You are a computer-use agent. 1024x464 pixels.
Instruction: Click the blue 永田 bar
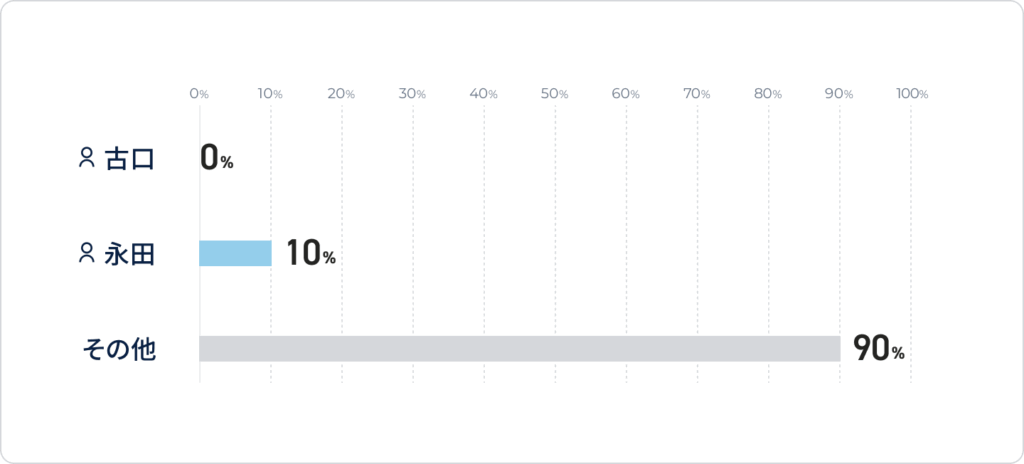click(x=235, y=254)
